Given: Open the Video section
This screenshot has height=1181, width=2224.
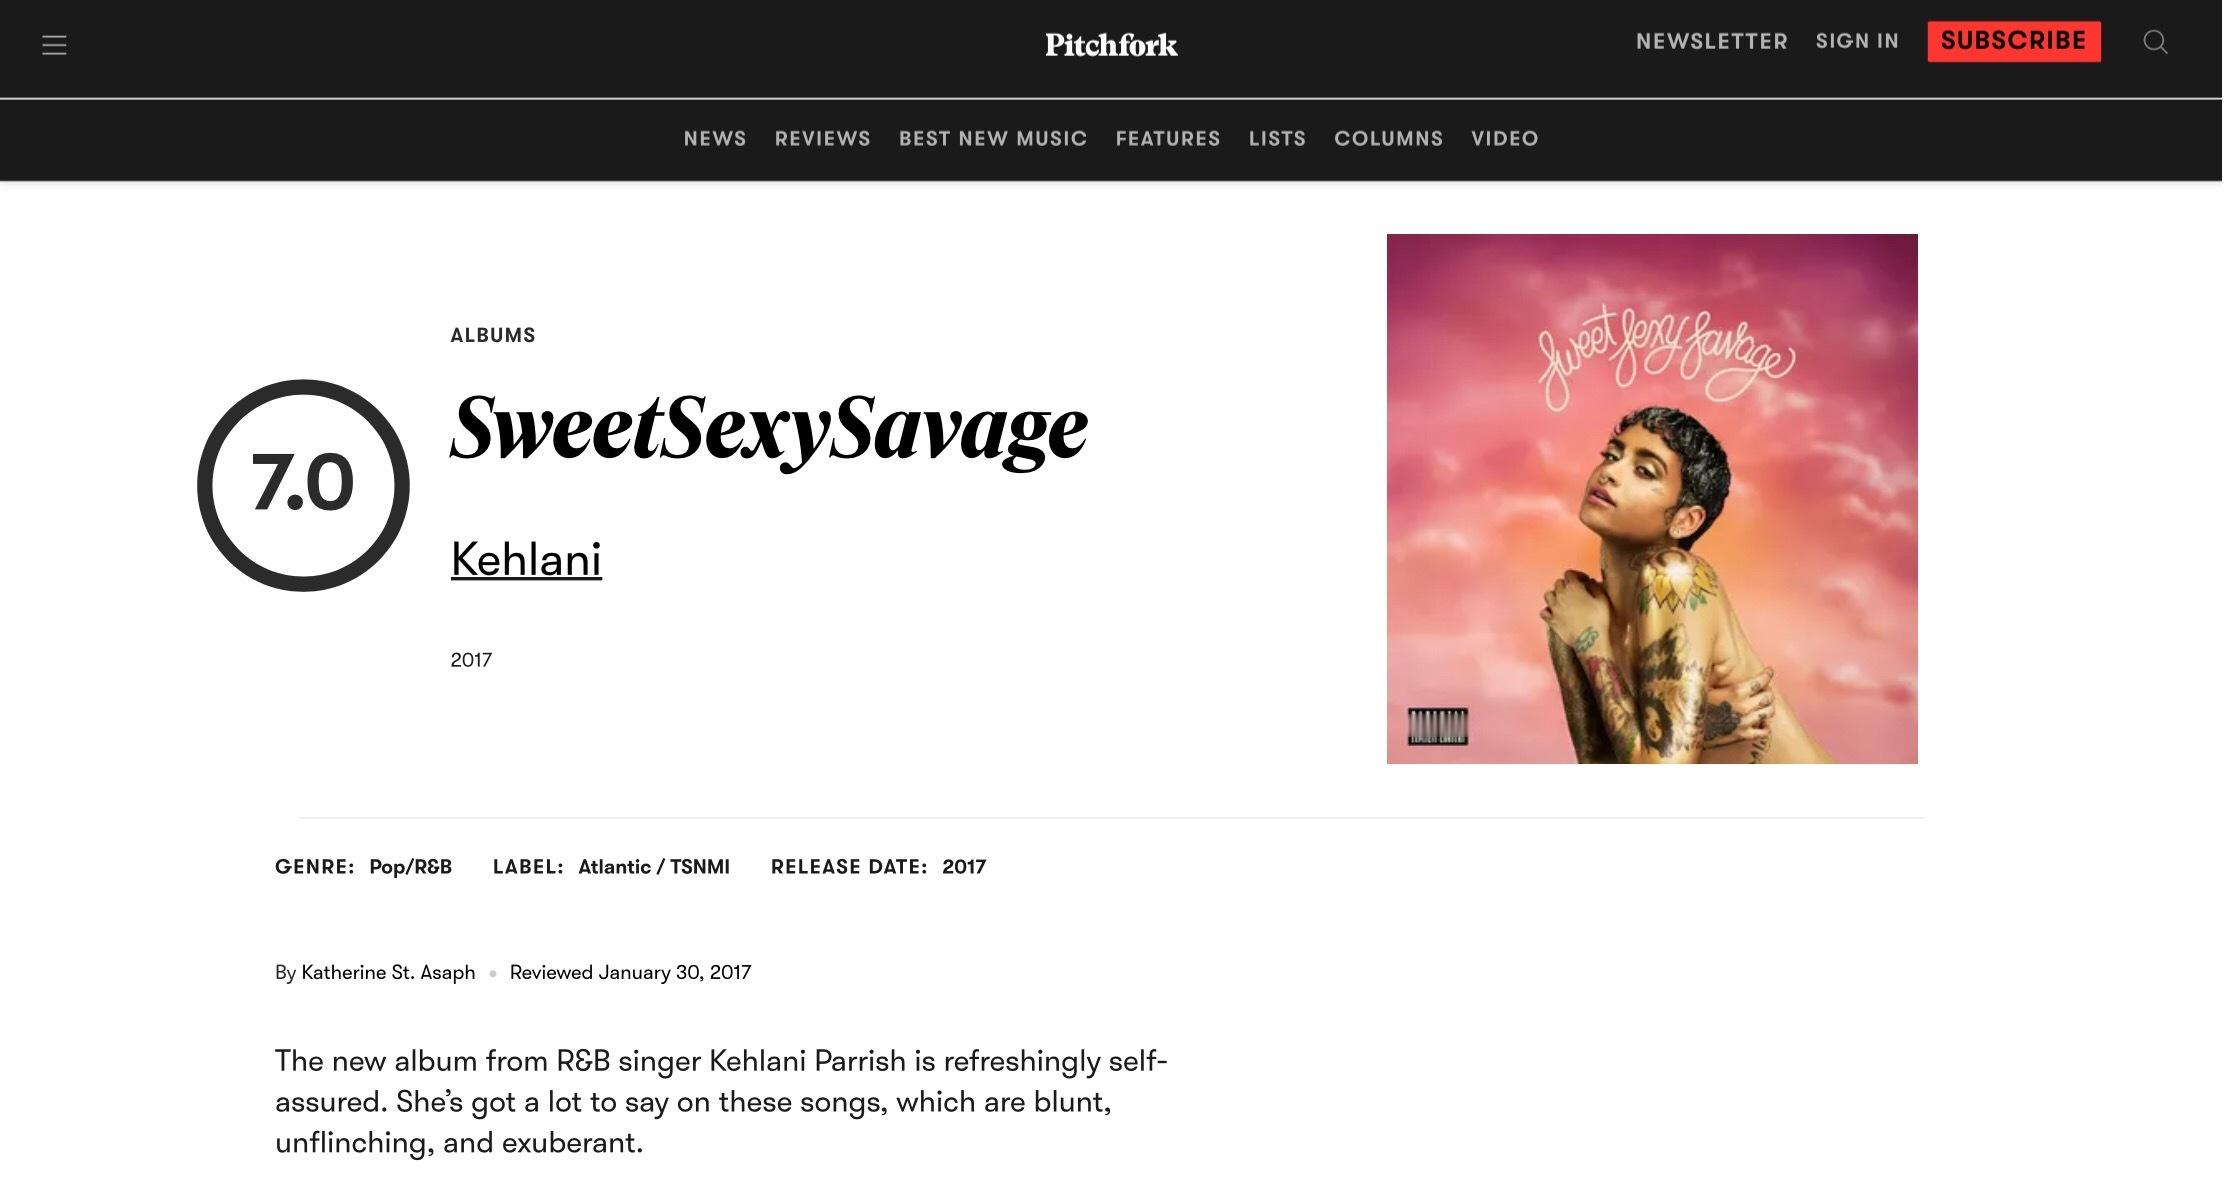Looking at the screenshot, I should [1504, 139].
